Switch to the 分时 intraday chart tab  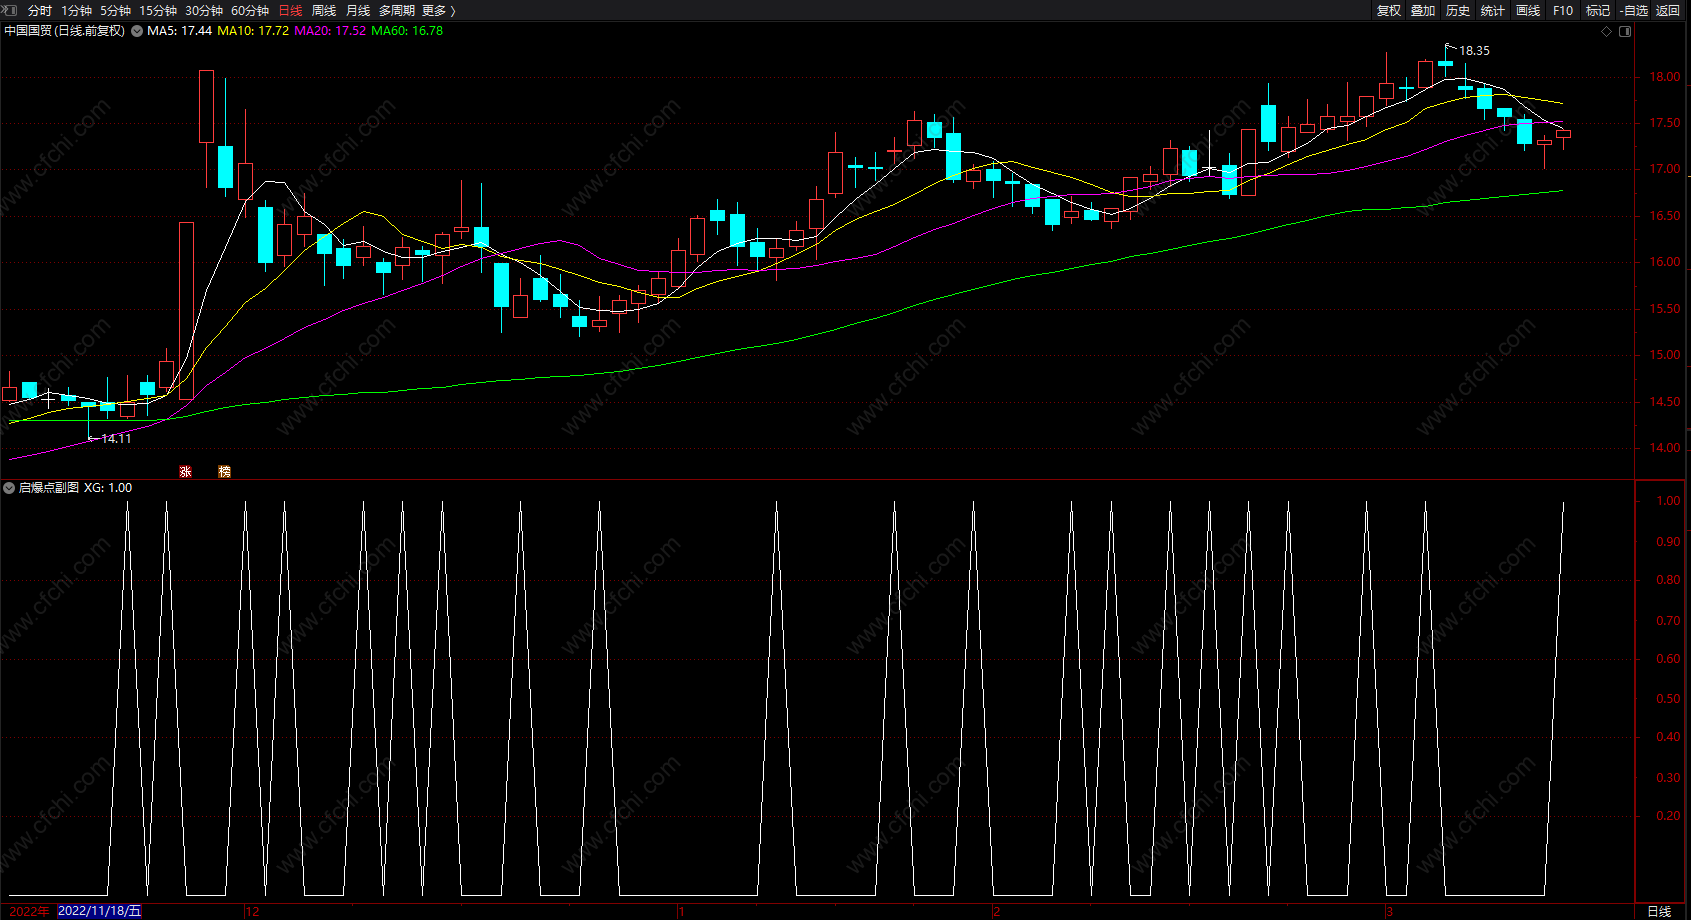[40, 10]
